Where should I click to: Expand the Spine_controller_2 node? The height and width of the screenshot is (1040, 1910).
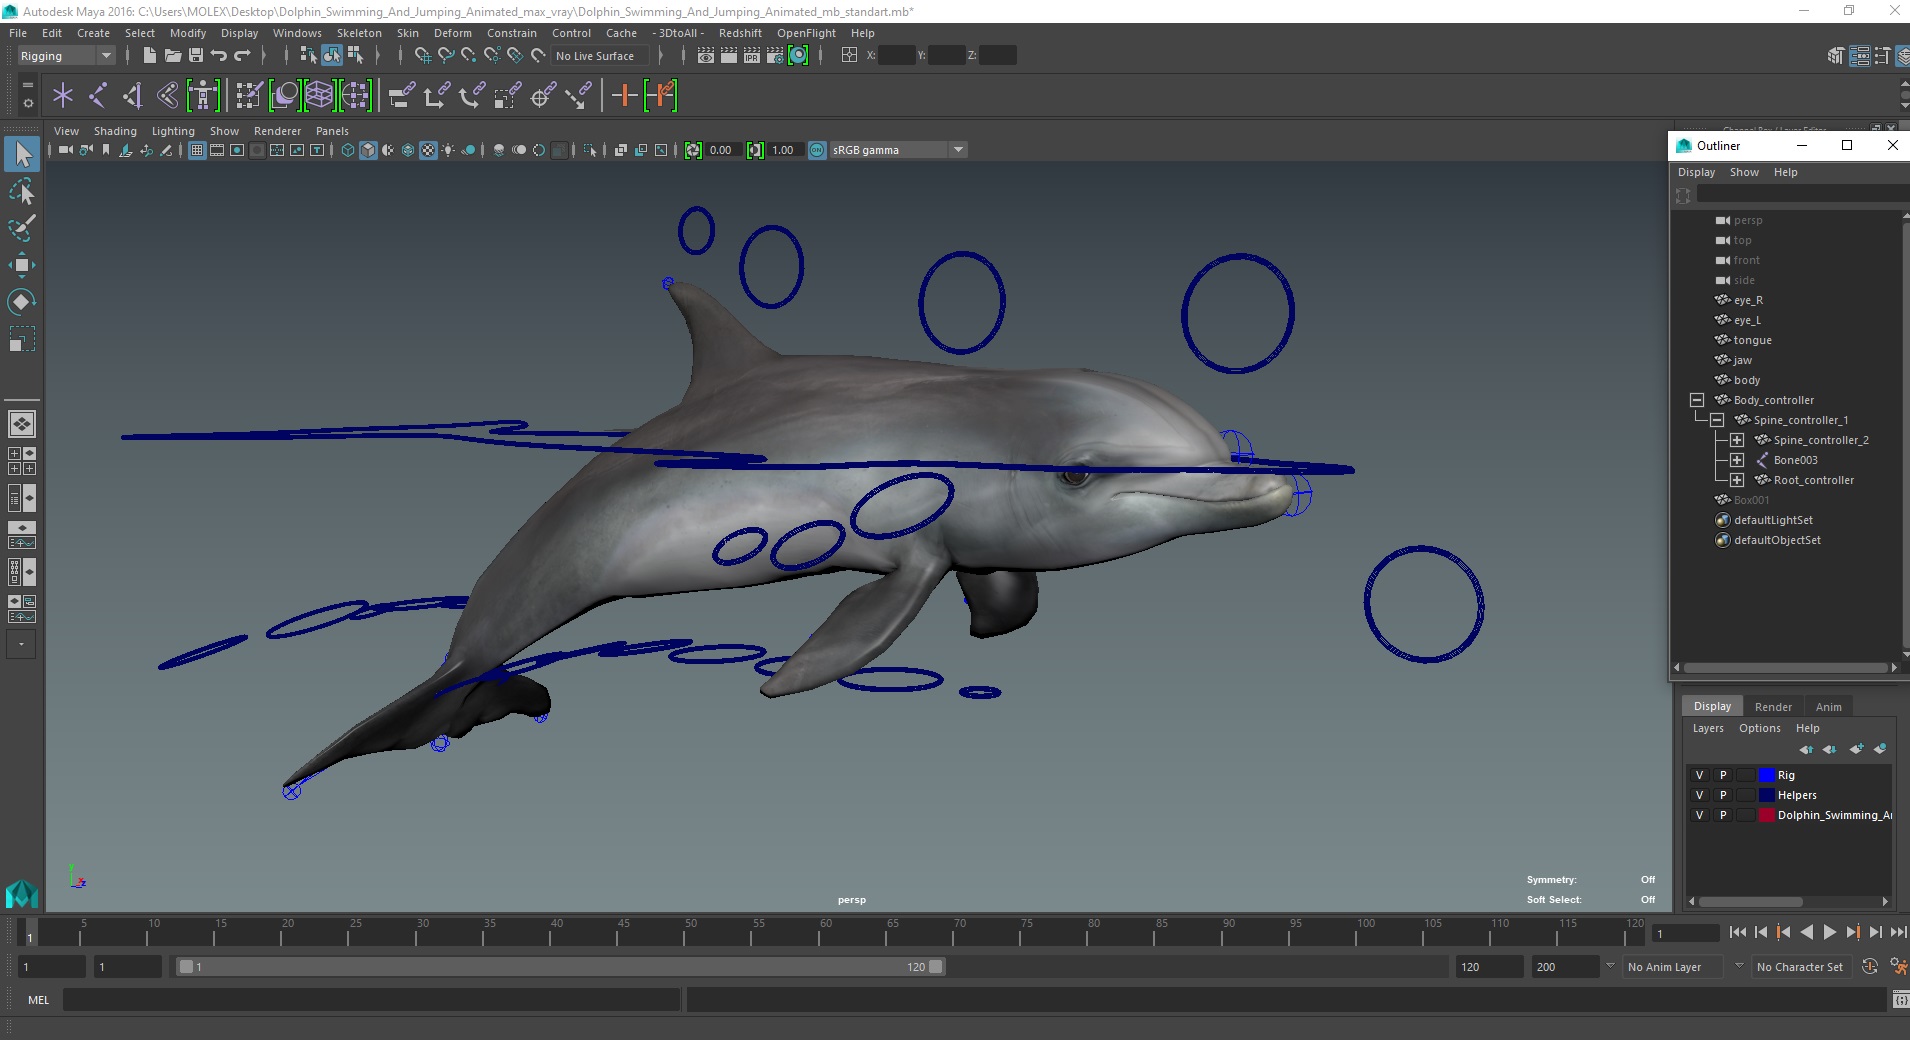pos(1737,440)
